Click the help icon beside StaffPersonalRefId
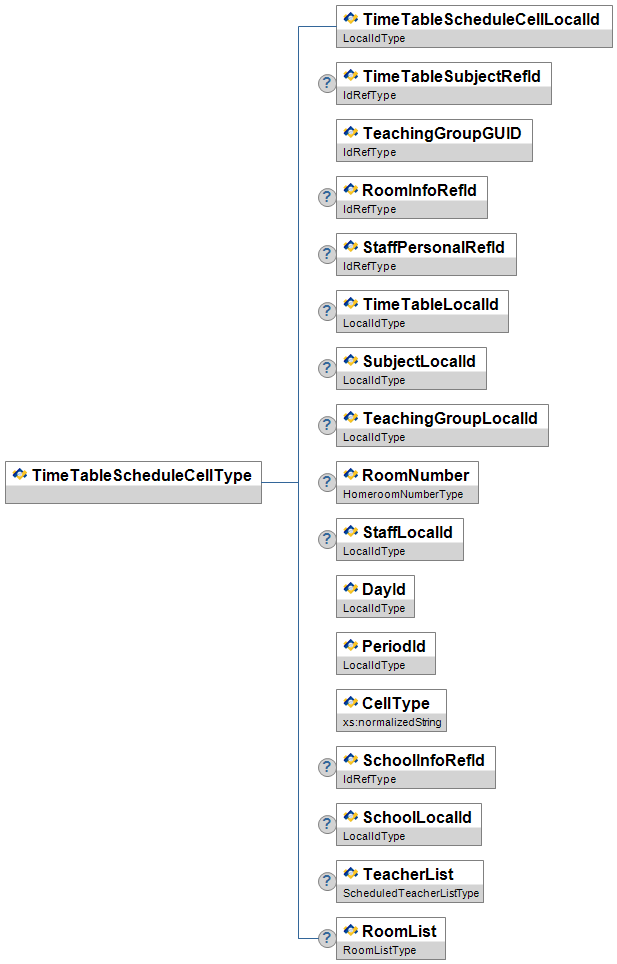The width and height of the screenshot is (617, 964). (326, 255)
